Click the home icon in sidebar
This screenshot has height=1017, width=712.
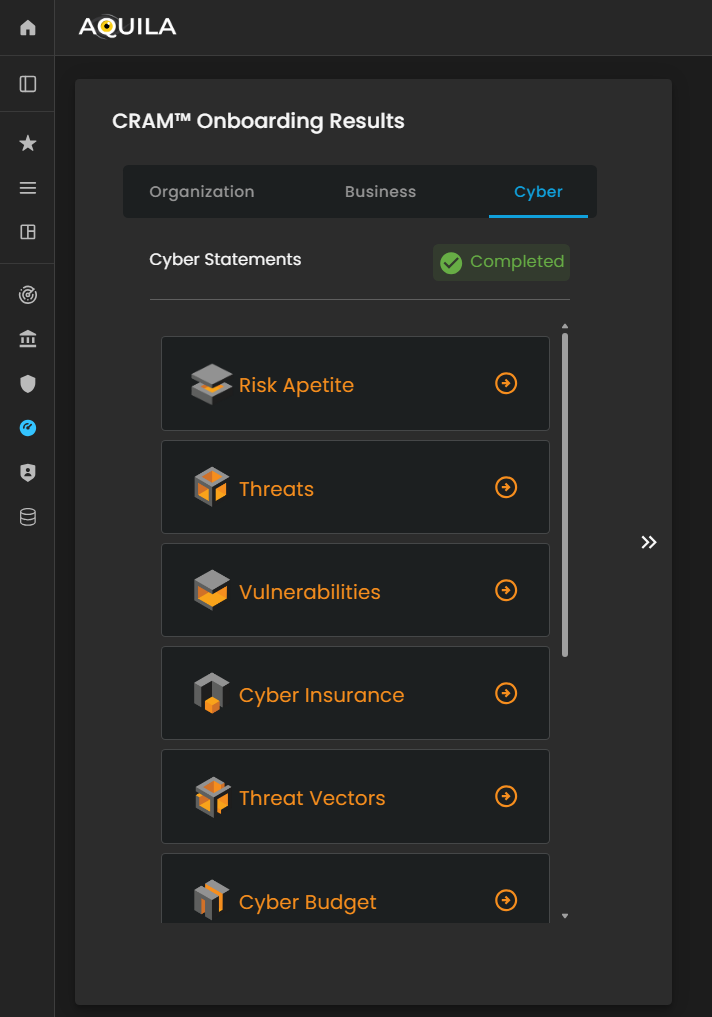click(28, 28)
